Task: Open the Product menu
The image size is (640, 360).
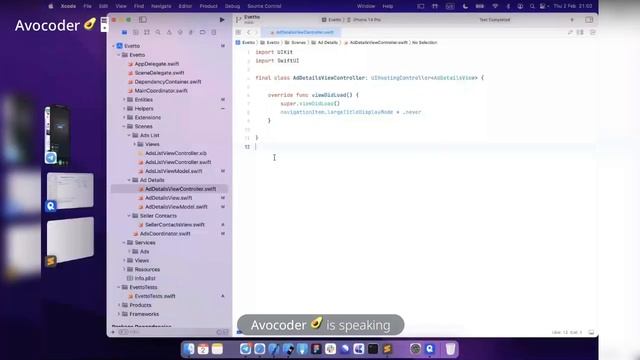Action: (209, 6)
